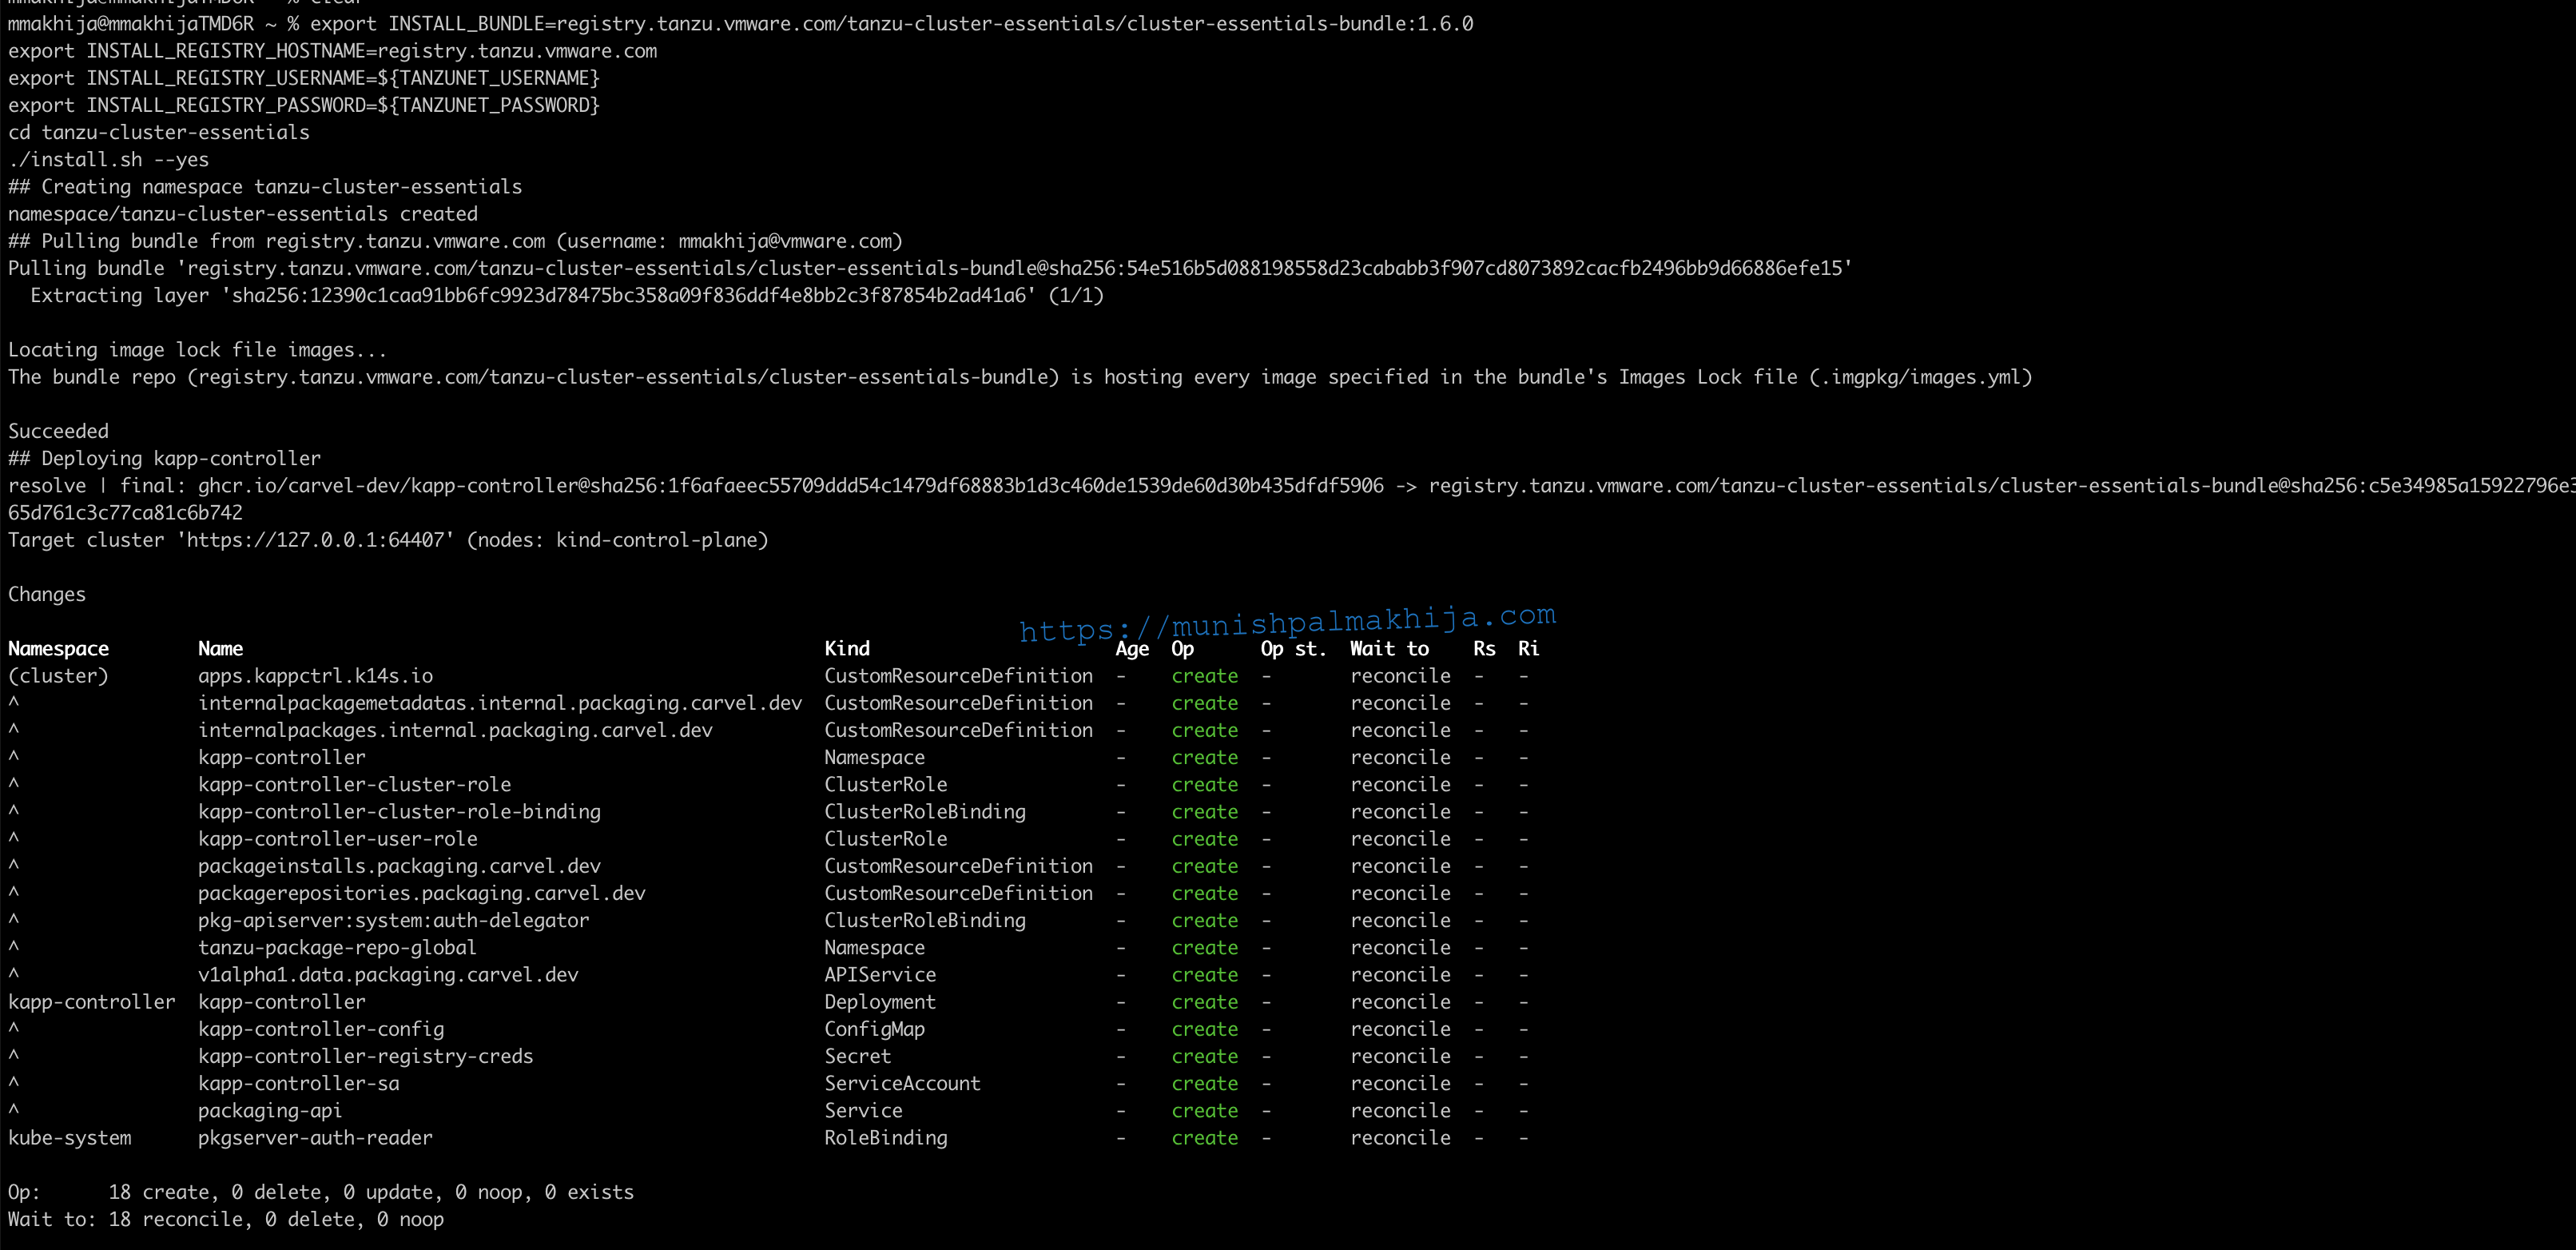This screenshot has width=2576, height=1250.
Task: Click the 'ConfigMap' kind cell
Action: (875, 1029)
